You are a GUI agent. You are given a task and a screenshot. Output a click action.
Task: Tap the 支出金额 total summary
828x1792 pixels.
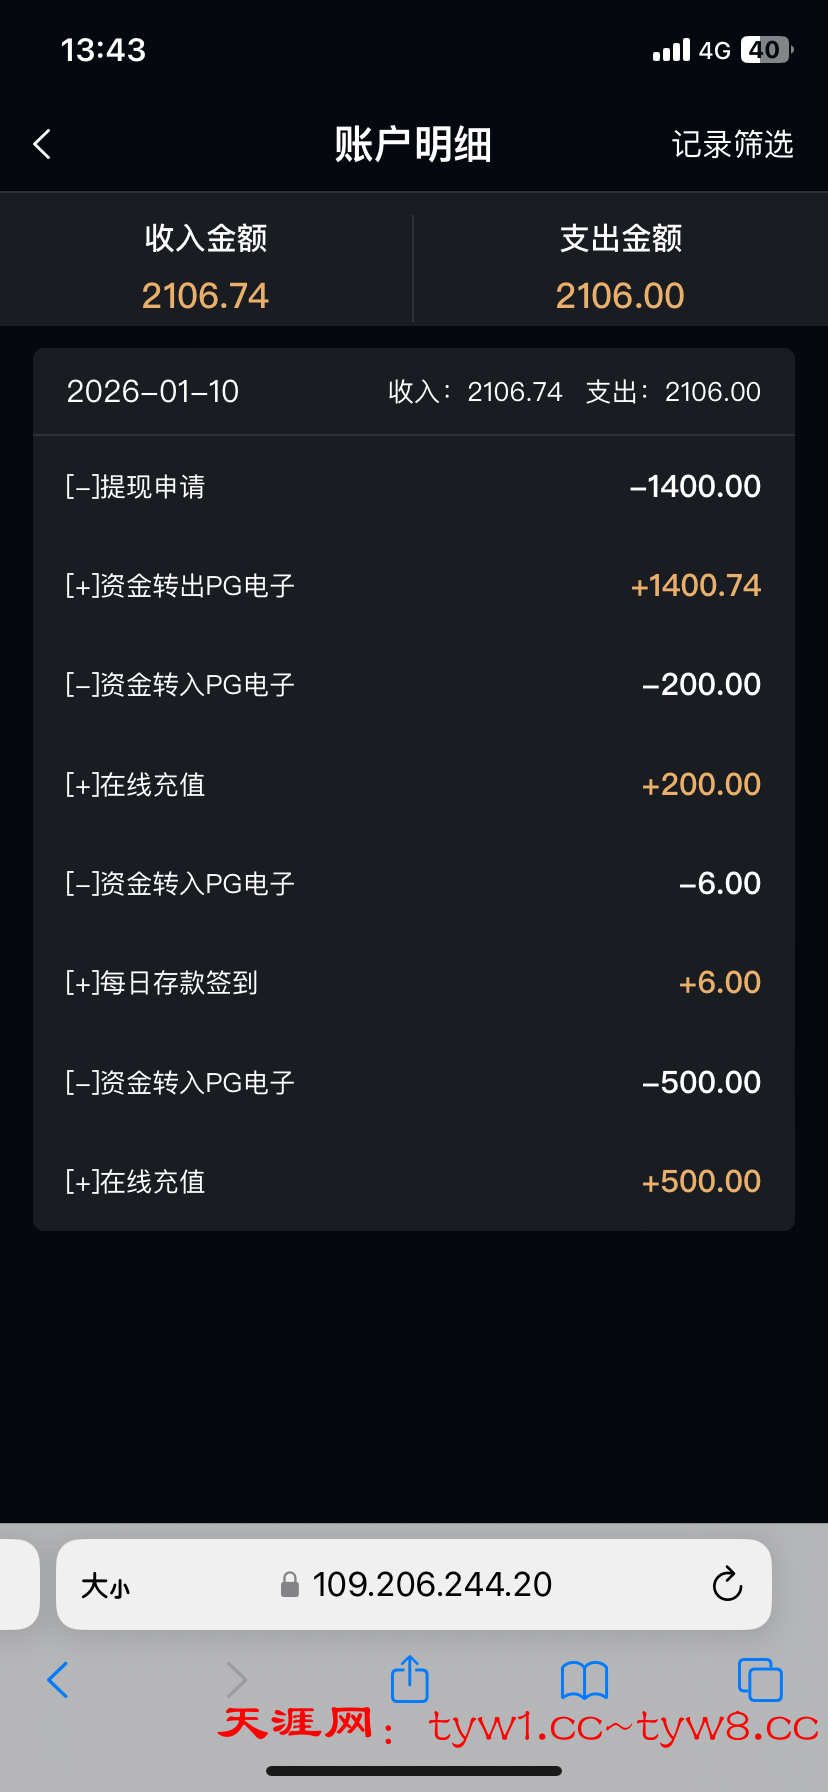pyautogui.click(x=620, y=267)
